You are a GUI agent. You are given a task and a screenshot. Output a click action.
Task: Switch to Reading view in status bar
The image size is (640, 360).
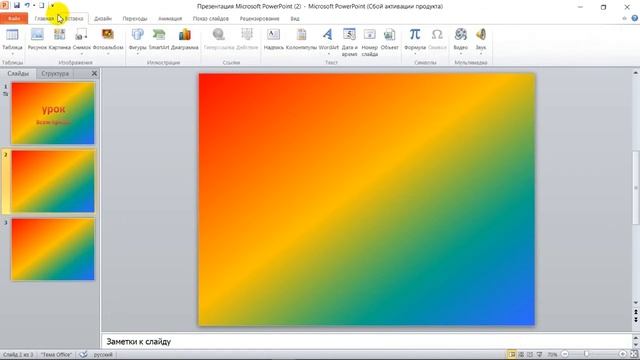[530, 354]
